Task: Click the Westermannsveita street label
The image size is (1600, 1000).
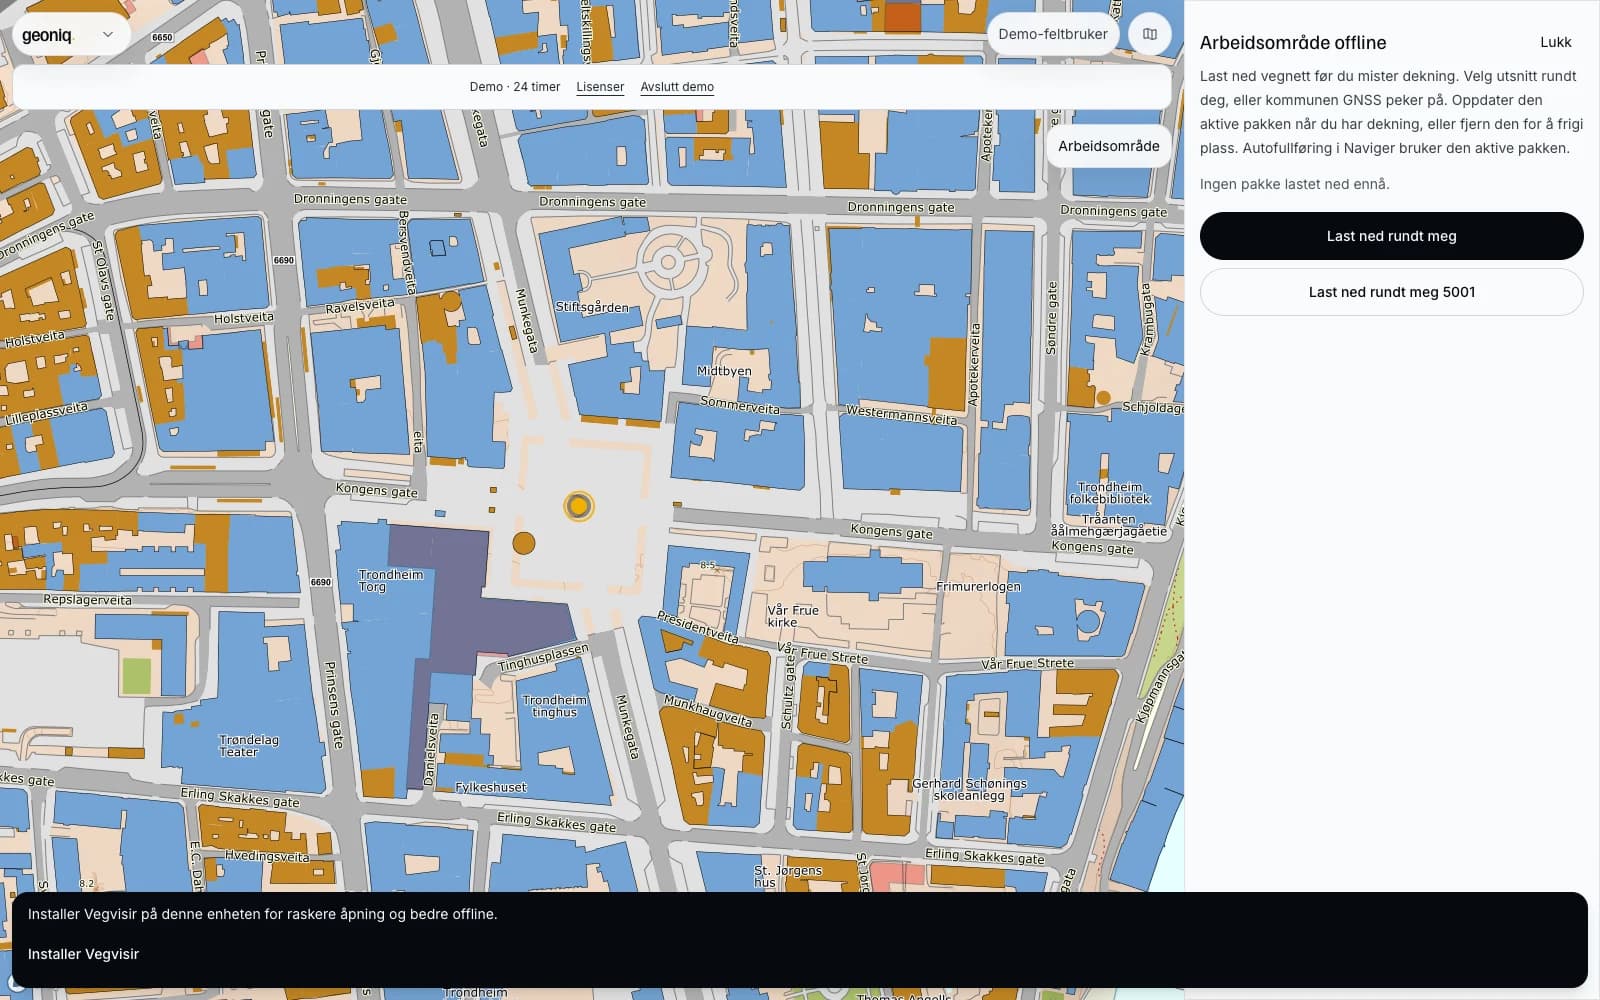Action: [901, 414]
